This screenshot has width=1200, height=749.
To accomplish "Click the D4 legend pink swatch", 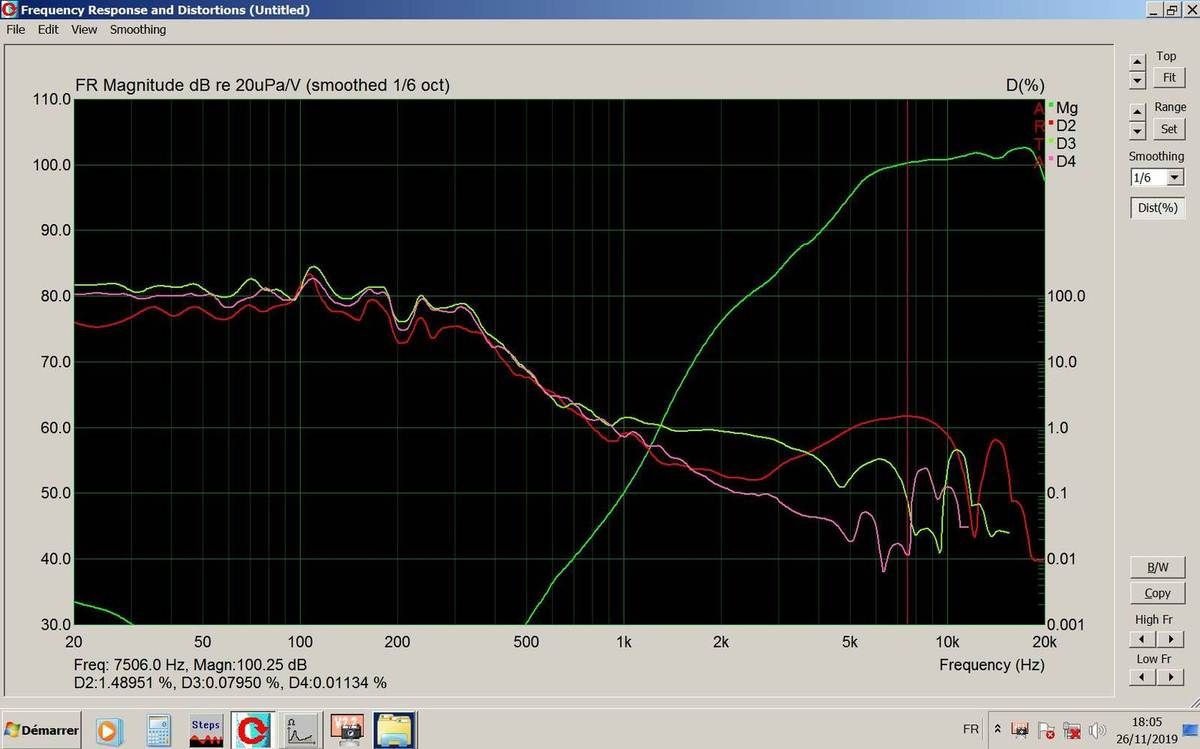I will [x=1050, y=158].
